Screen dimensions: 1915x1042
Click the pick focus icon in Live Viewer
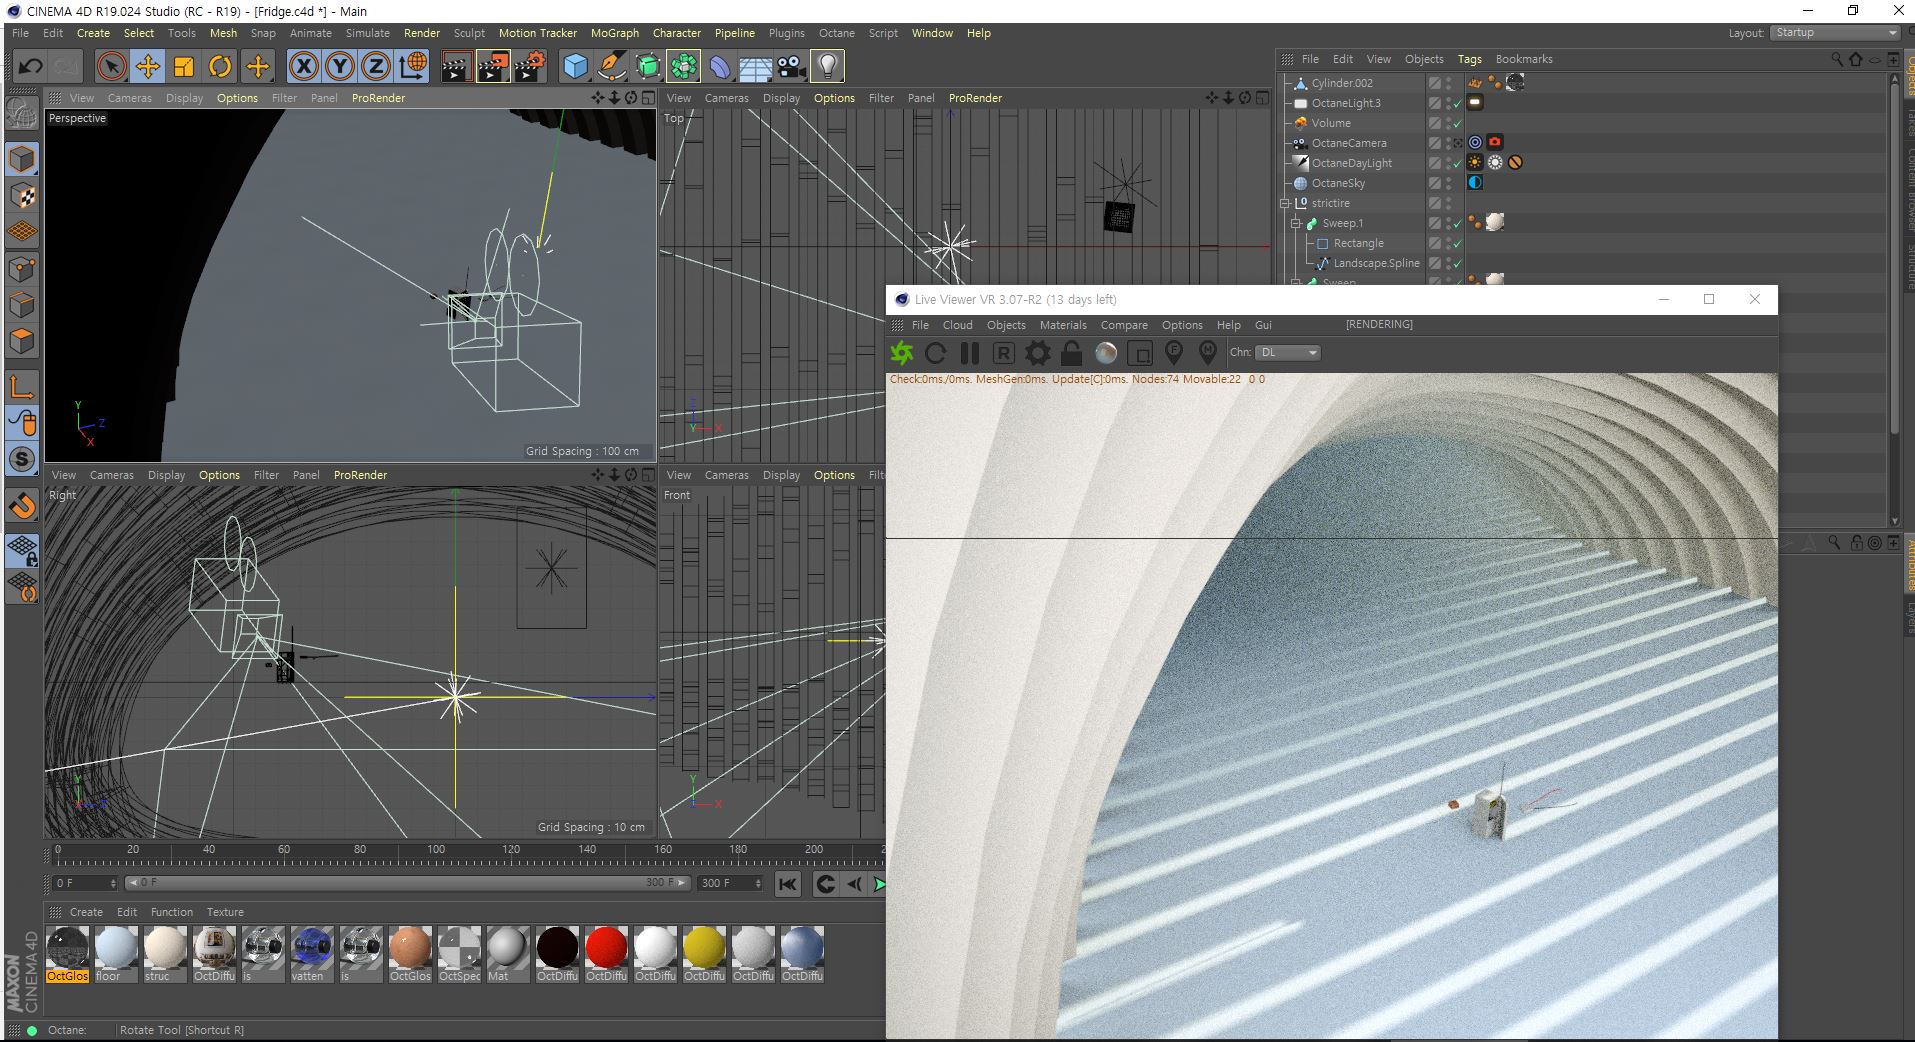(1174, 353)
